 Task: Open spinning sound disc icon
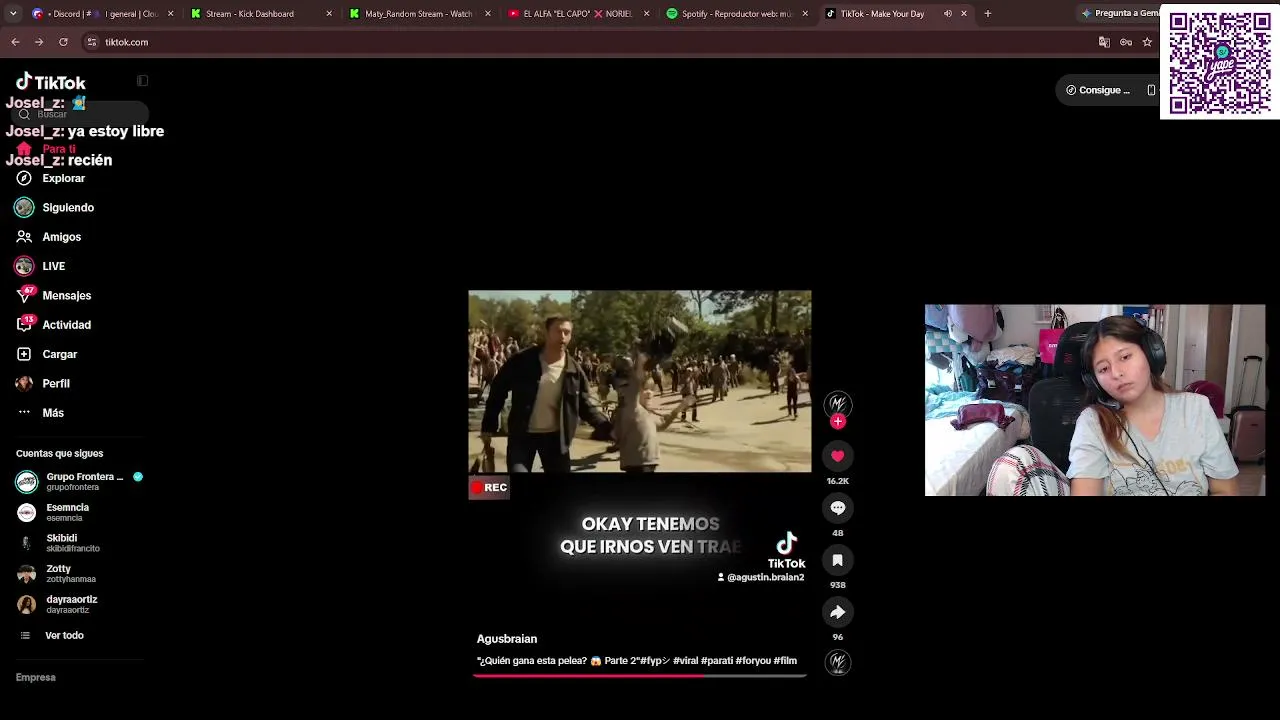point(838,662)
